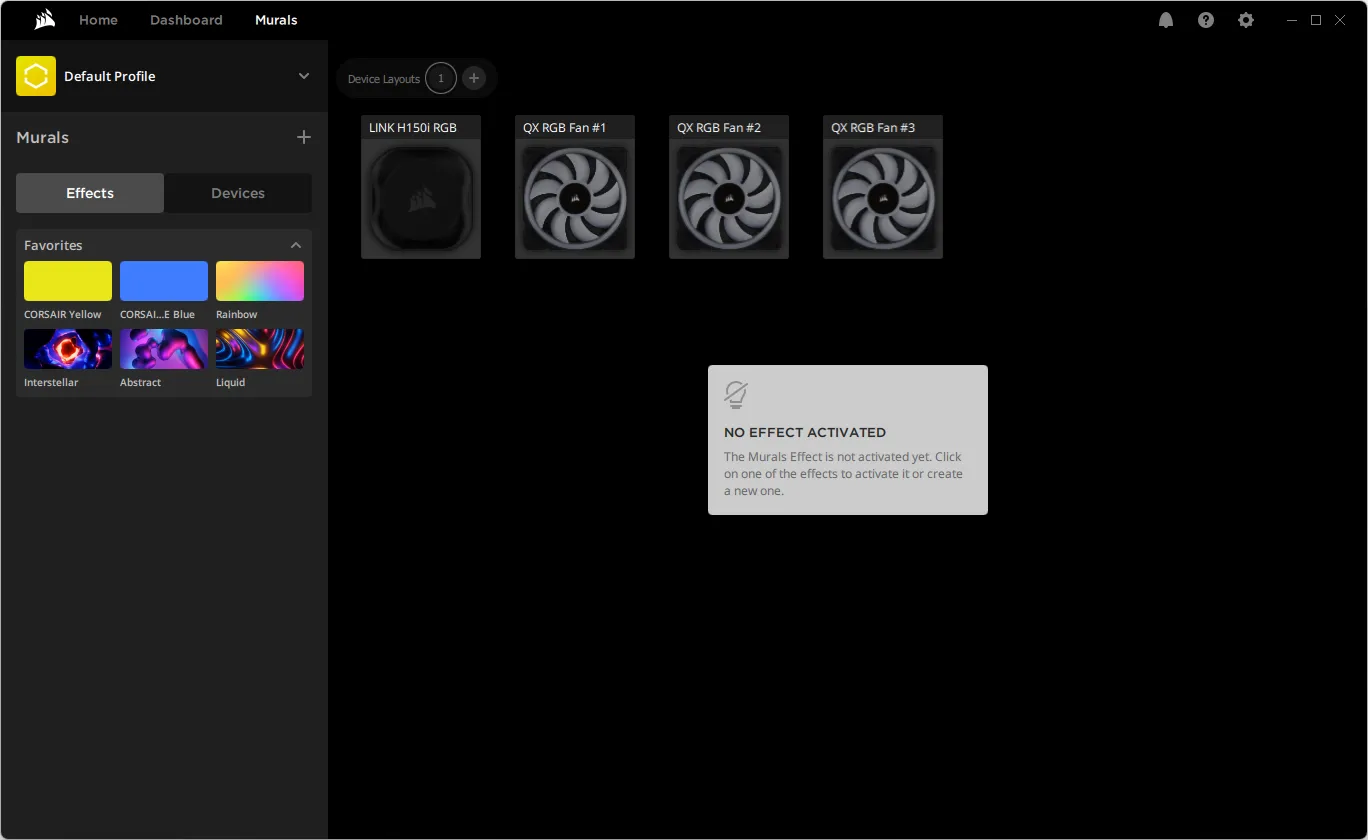Image resolution: width=1368 pixels, height=840 pixels.
Task: Switch to the Murals tab
Action: click(x=276, y=20)
